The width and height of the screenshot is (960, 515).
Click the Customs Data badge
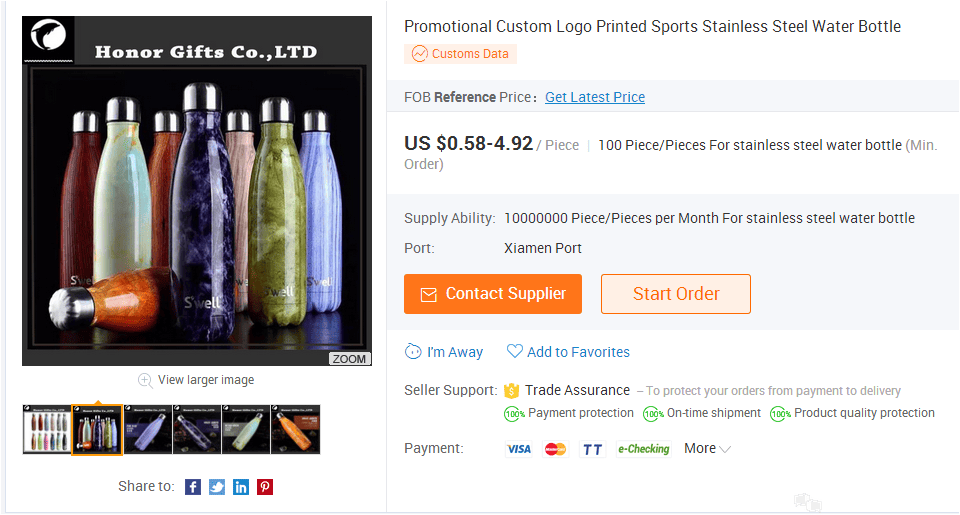[x=460, y=54]
